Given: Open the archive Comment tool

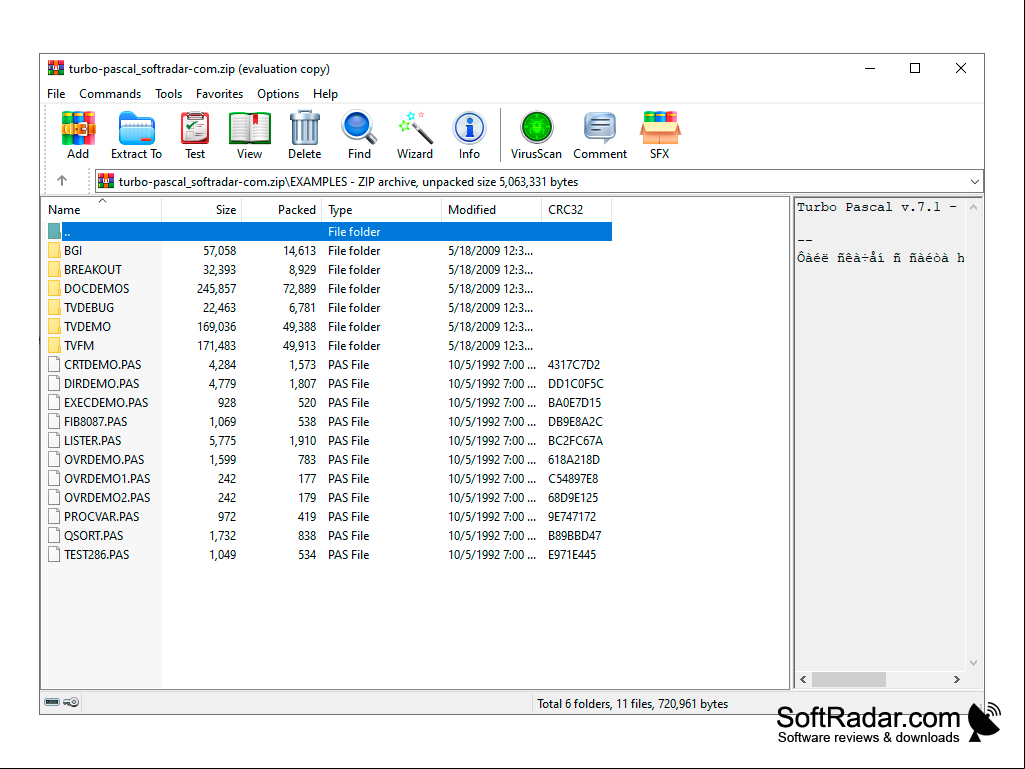Looking at the screenshot, I should (600, 128).
